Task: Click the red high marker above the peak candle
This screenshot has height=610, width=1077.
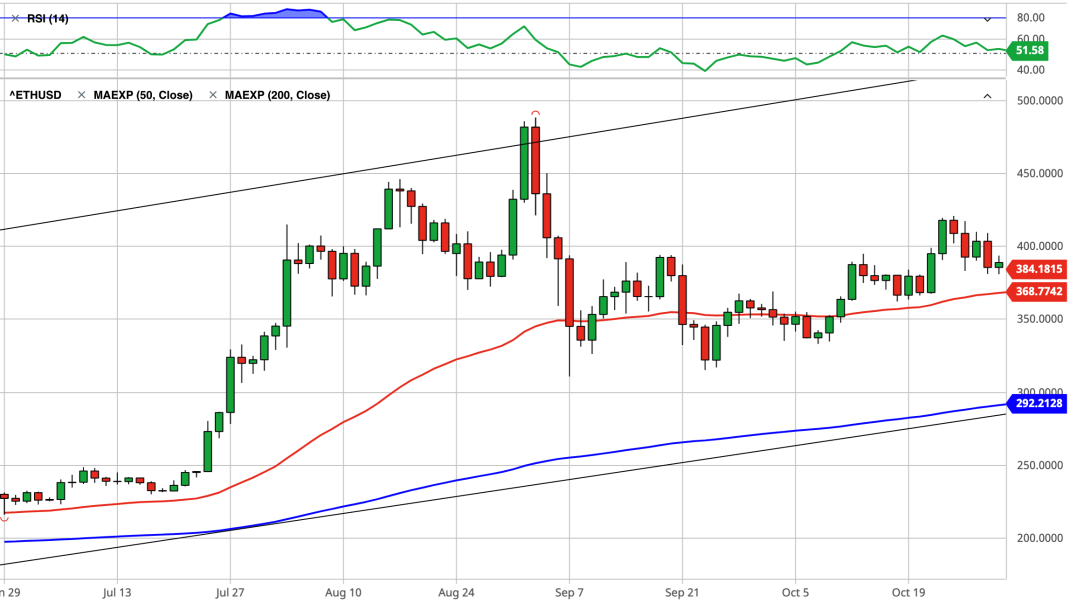Action: coord(535,113)
